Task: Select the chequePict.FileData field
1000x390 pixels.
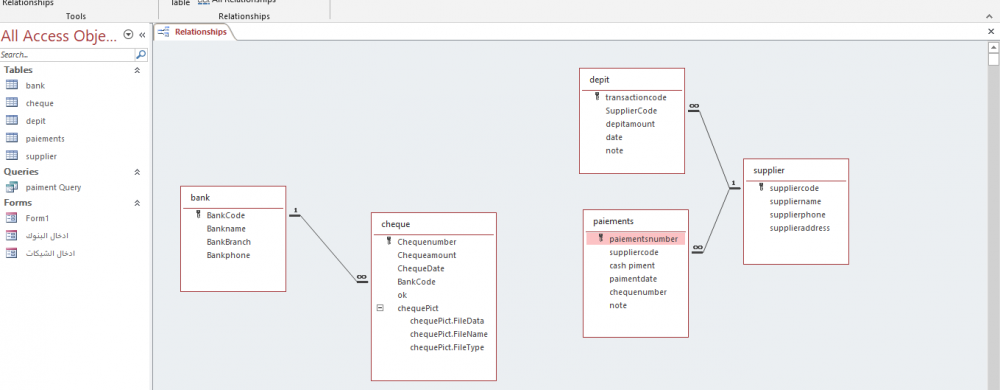Action: [448, 321]
